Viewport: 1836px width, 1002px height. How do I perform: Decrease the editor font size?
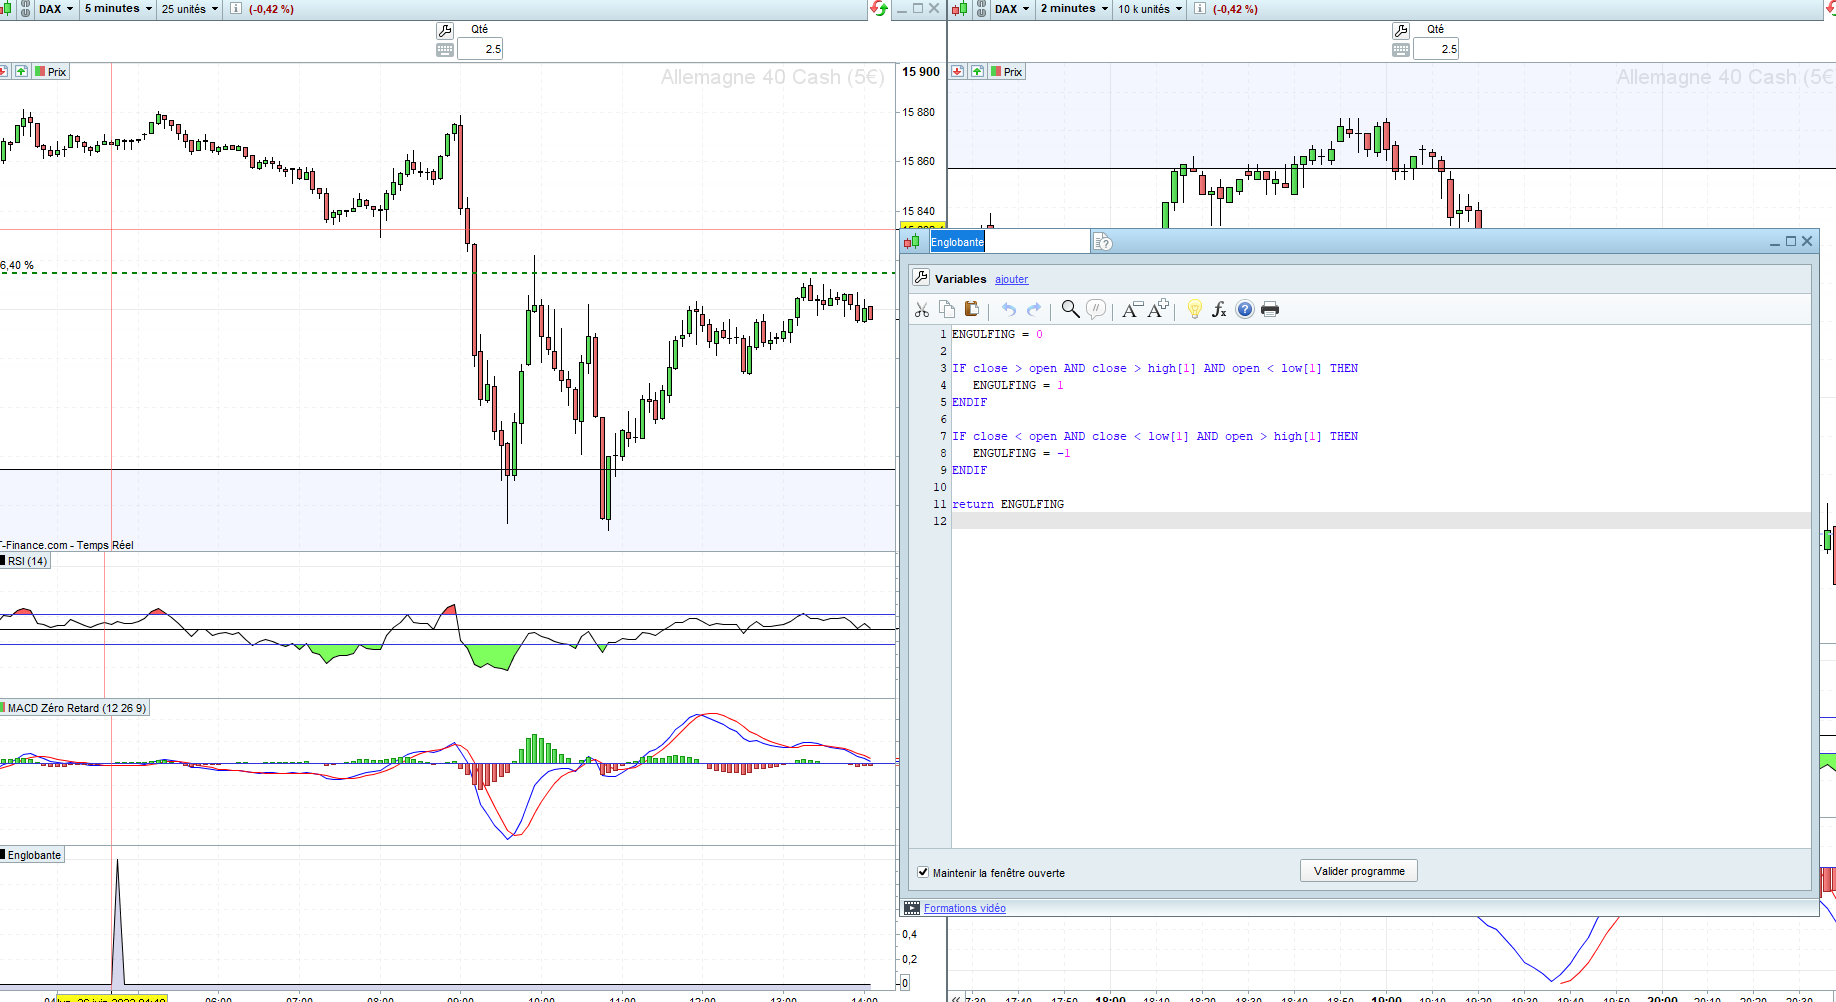[x=1132, y=310]
